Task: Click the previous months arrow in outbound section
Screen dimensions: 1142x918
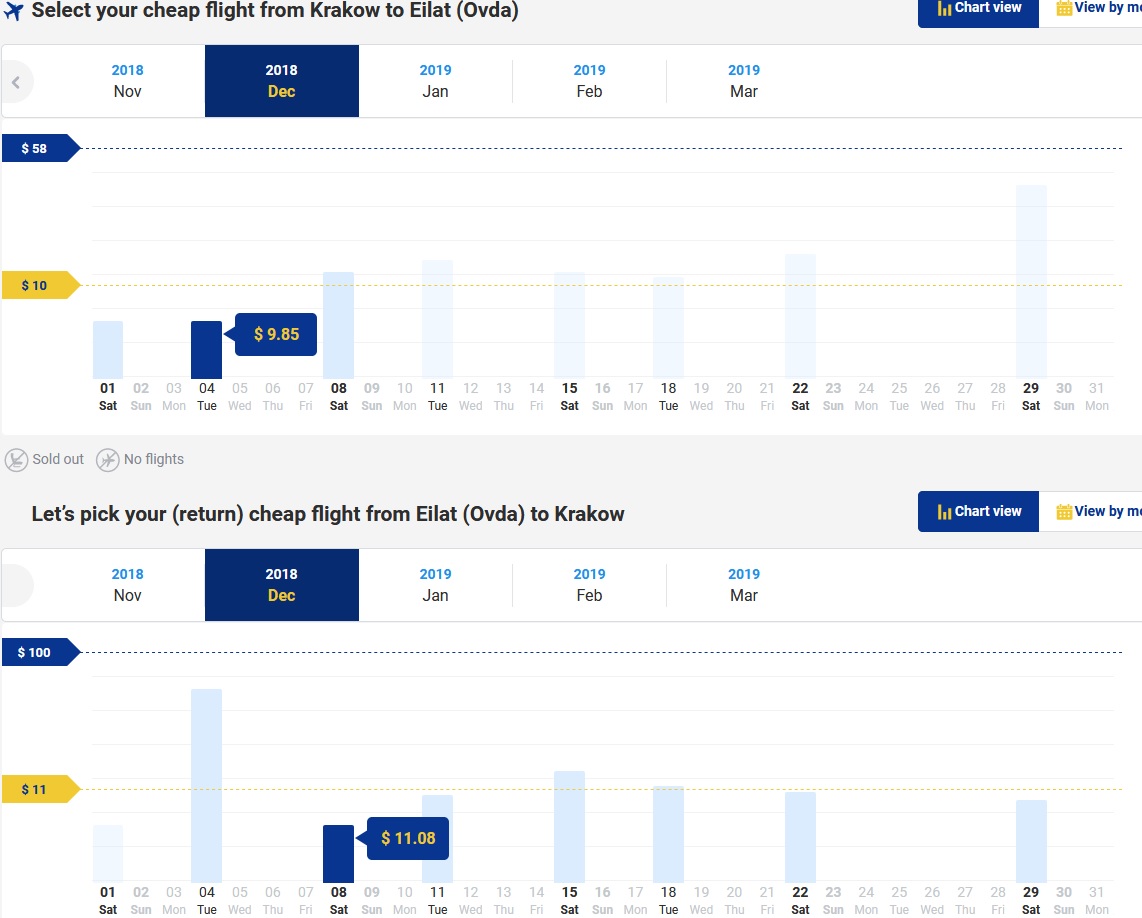Action: [16, 82]
